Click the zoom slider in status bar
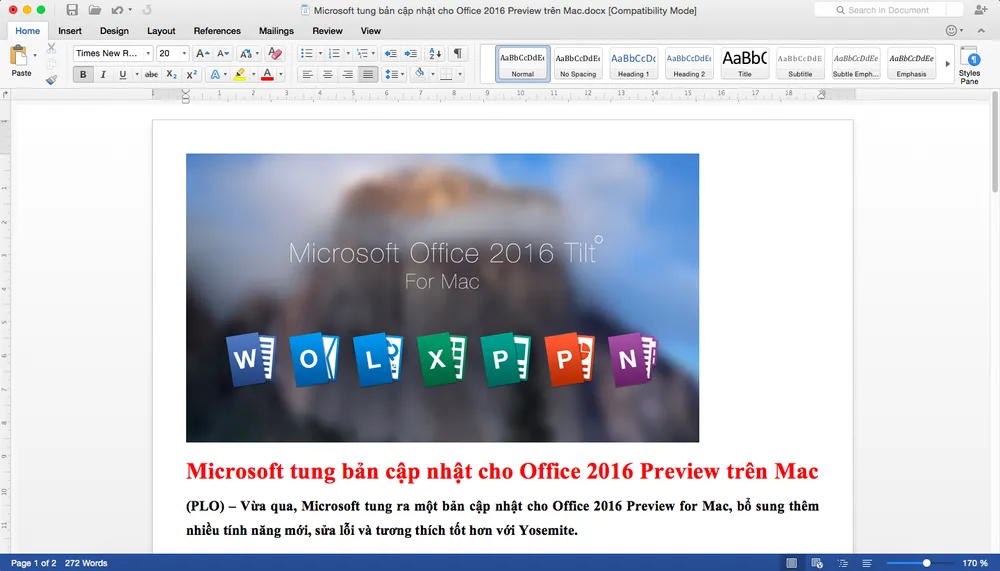 point(918,563)
